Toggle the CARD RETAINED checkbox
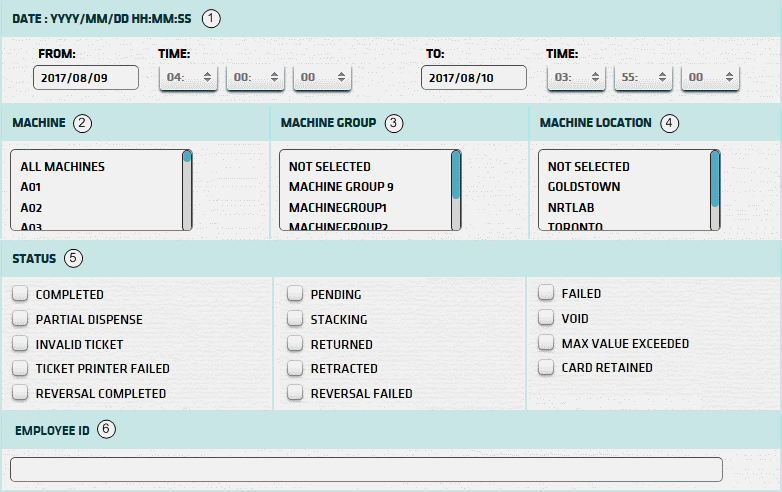Viewport: 782px width, 492px height. click(546, 367)
